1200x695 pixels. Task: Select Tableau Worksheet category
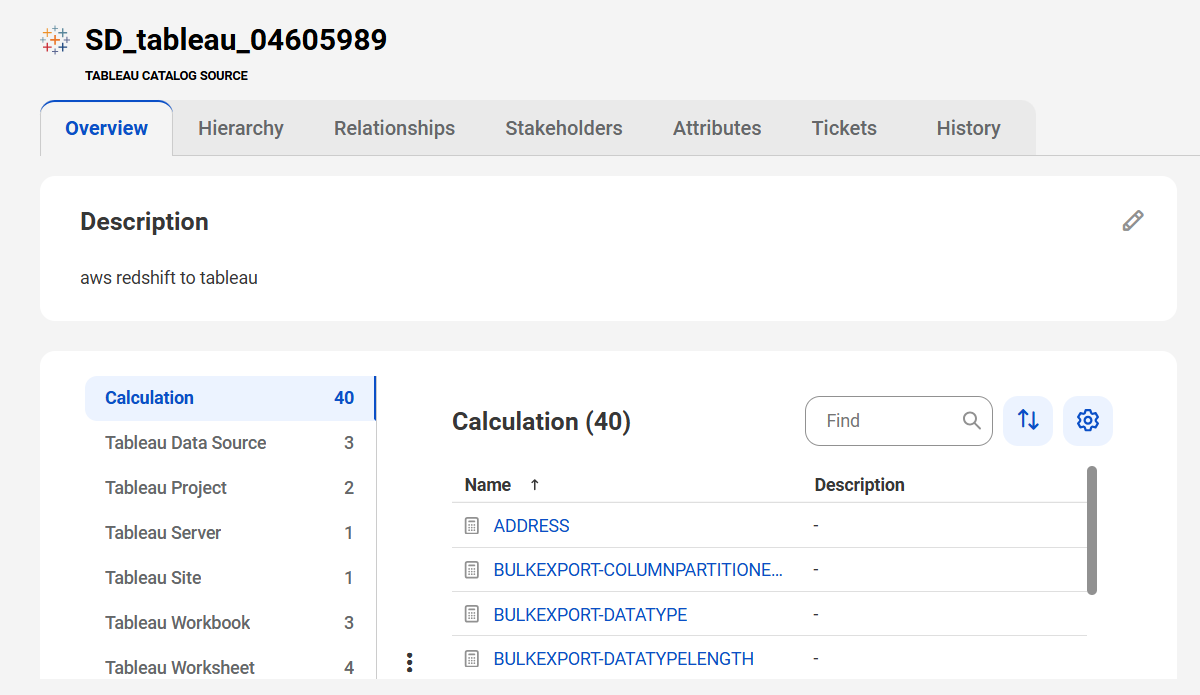(230, 667)
